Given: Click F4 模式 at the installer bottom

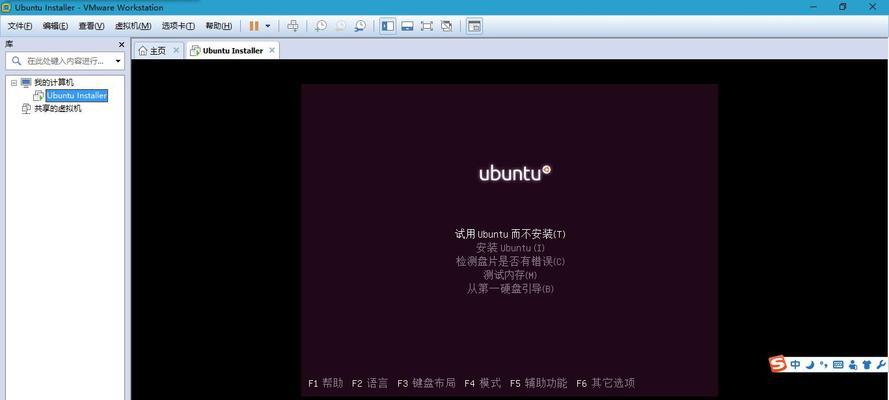Looking at the screenshot, I should pos(482,383).
